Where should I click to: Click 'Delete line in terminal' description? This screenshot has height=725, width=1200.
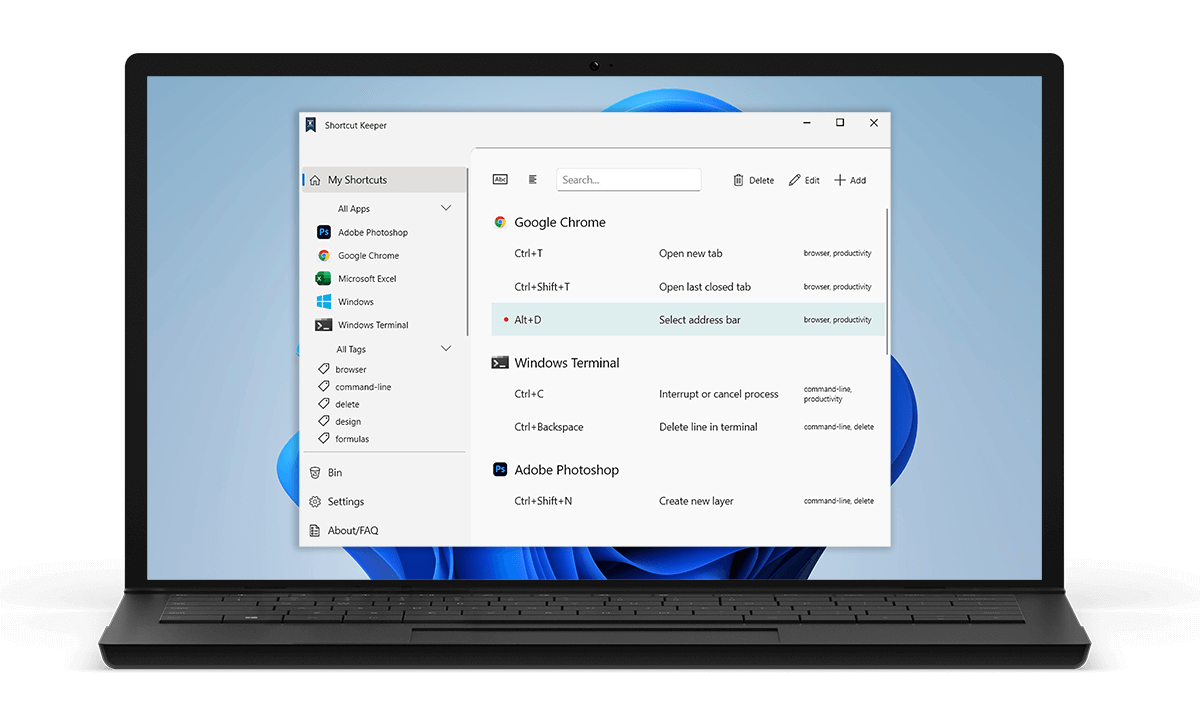[x=708, y=427]
